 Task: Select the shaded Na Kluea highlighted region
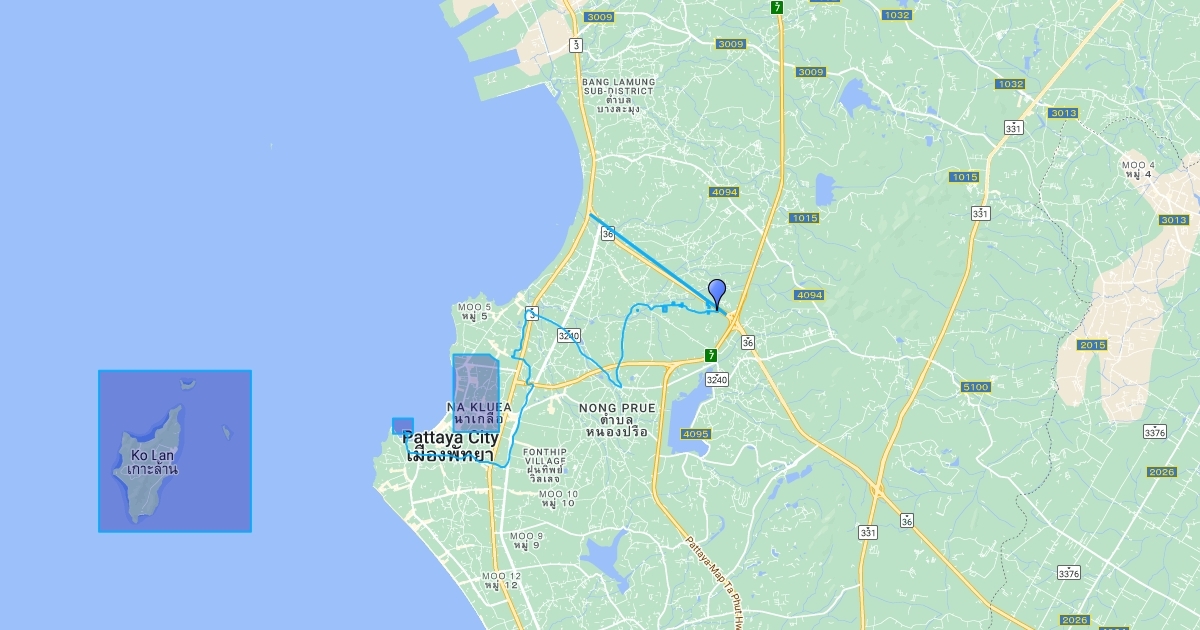click(476, 392)
